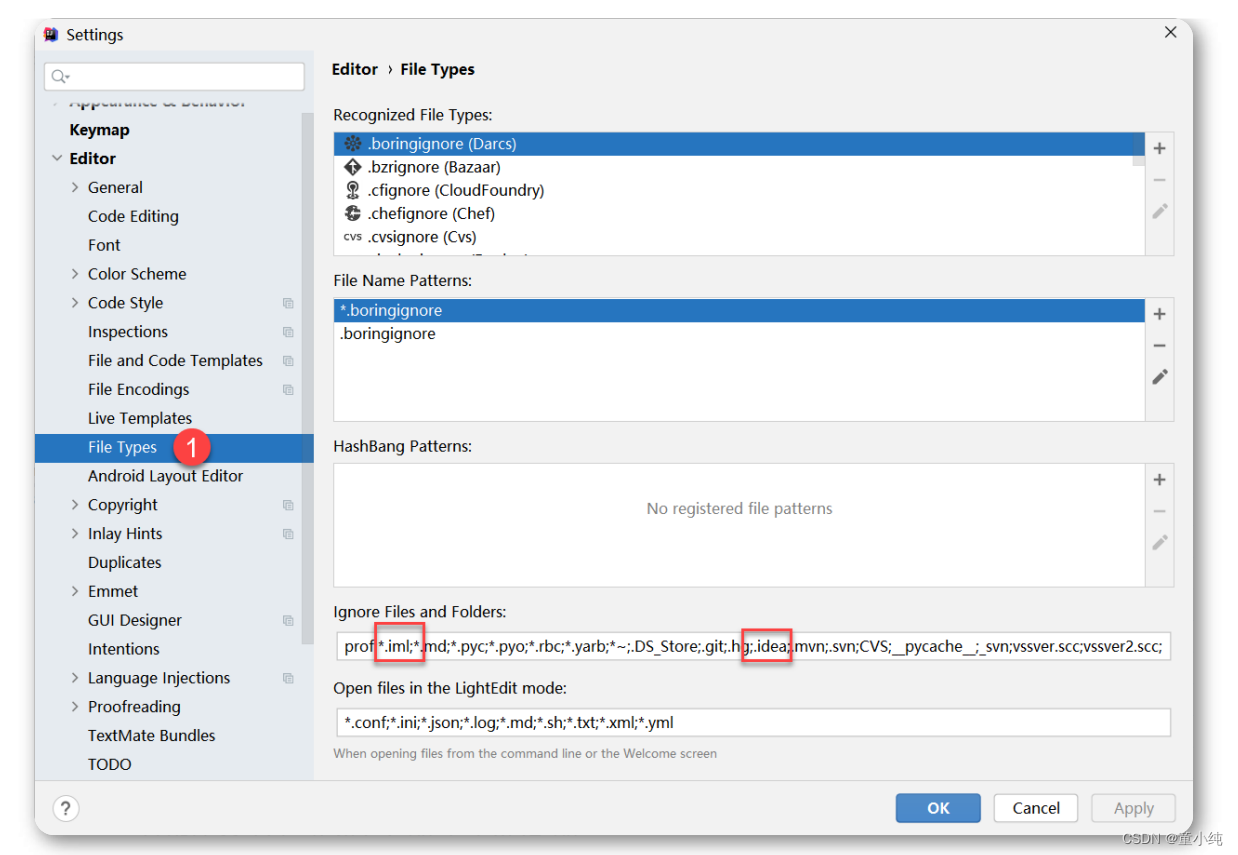Add a new HashBang pattern
The height and width of the screenshot is (855, 1238).
point(1159,480)
